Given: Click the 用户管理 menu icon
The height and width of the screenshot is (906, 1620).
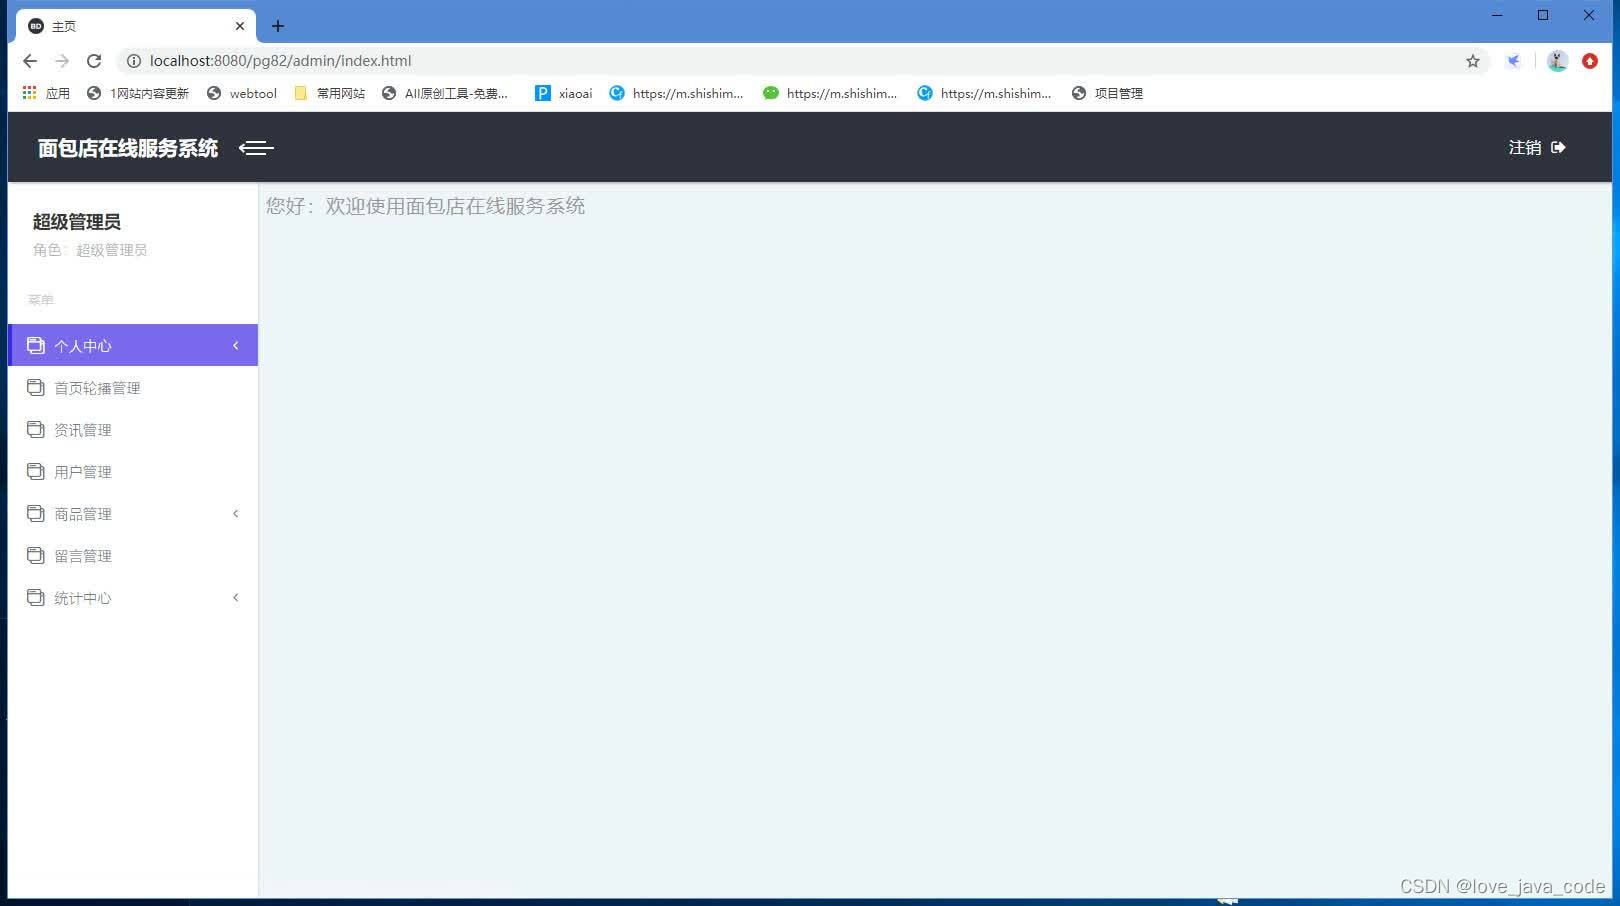Looking at the screenshot, I should coord(35,471).
